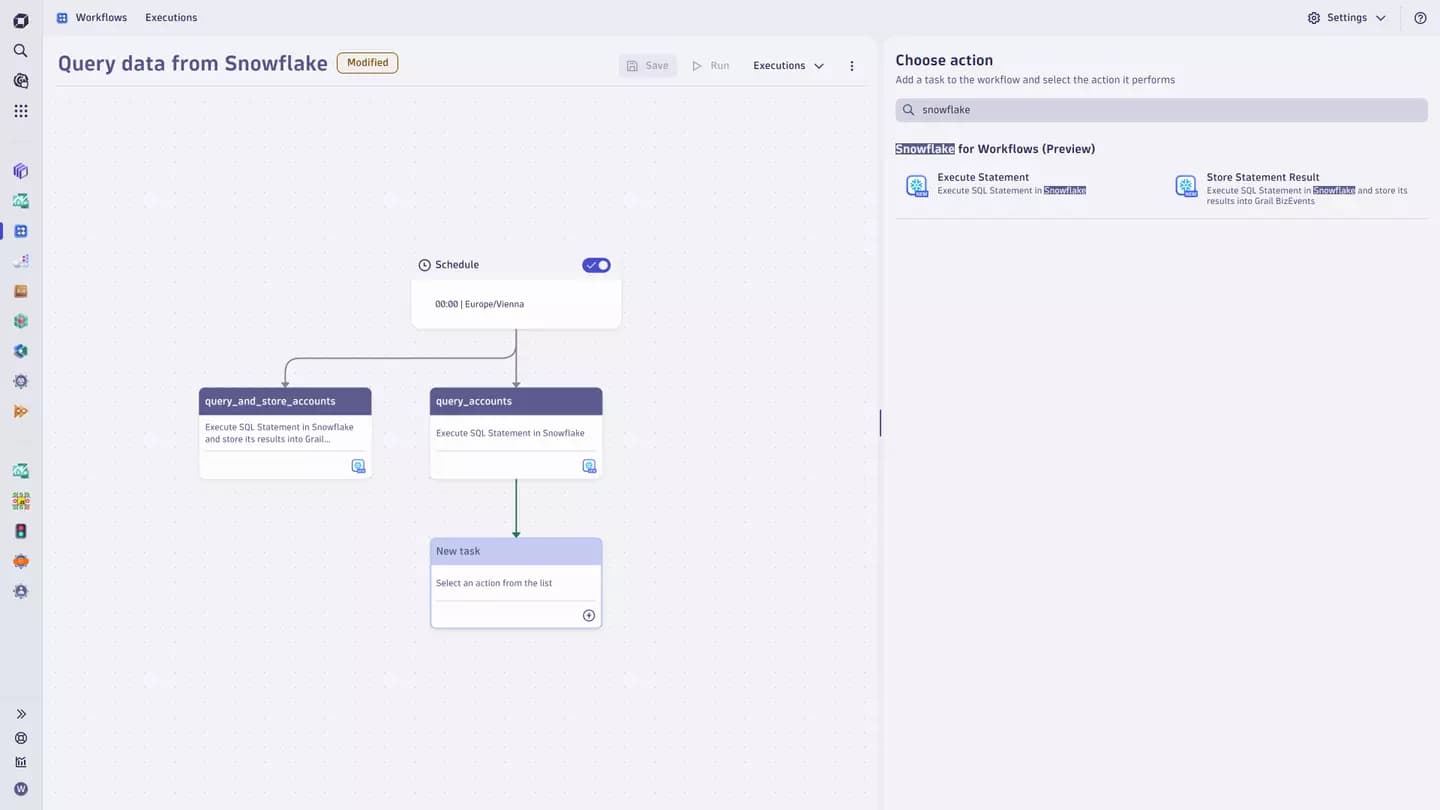The height and width of the screenshot is (810, 1440).
Task: Open the apps grid launcher icon
Action: pyautogui.click(x=21, y=111)
